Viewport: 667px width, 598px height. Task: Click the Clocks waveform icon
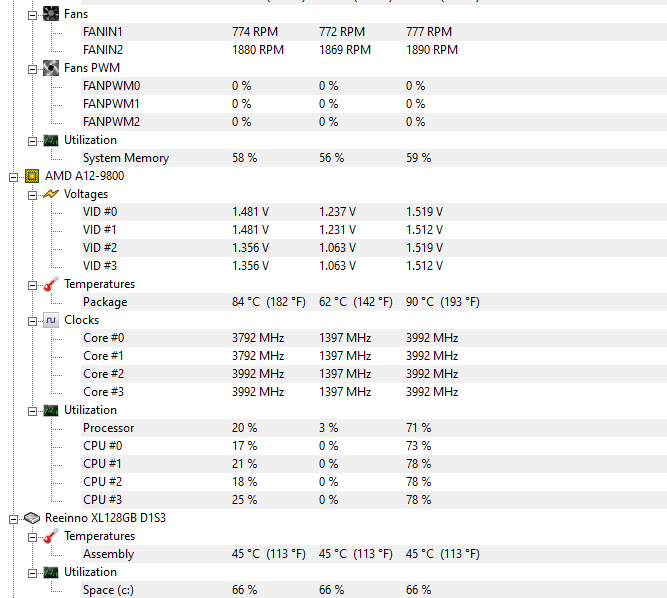click(51, 320)
